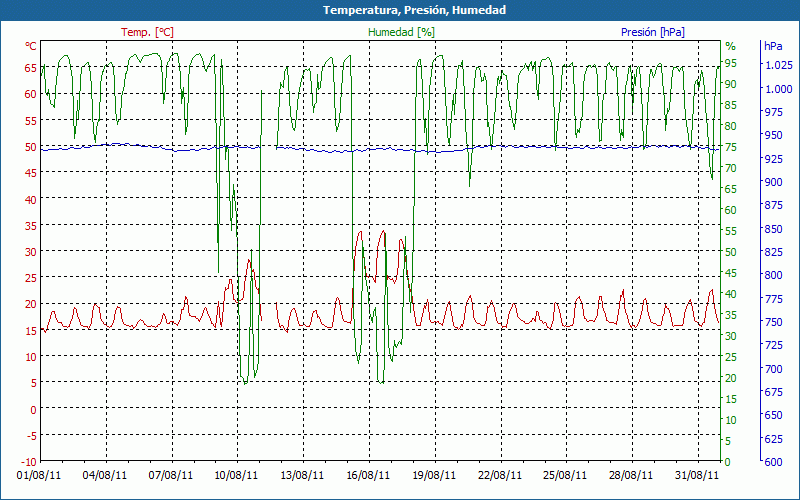Click the '65' temperature axis value
The image size is (800, 500).
point(31,67)
